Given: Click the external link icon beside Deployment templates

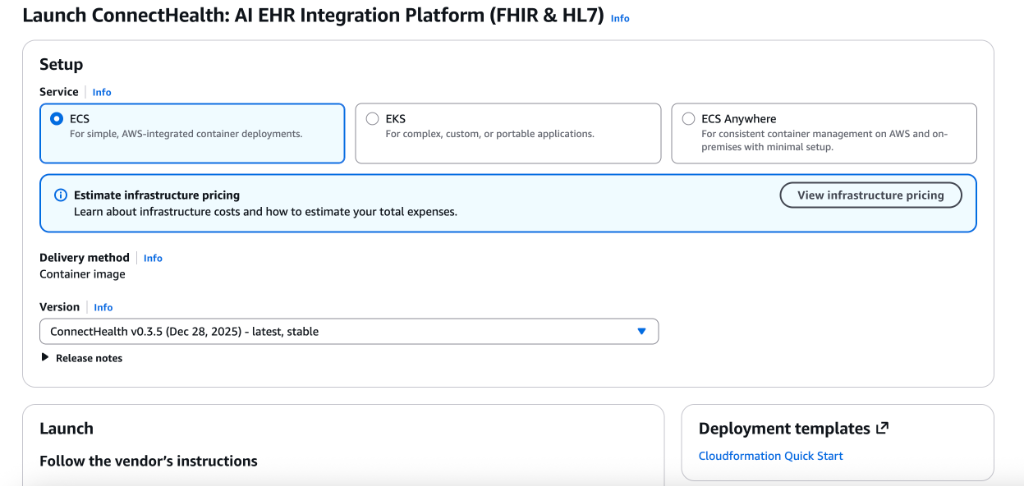Looking at the screenshot, I should point(881,428).
